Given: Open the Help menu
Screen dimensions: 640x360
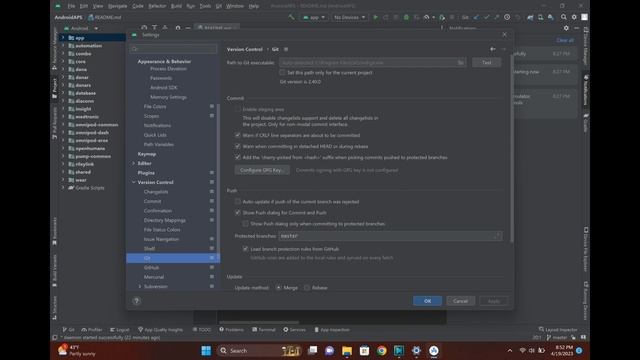Looking at the screenshot, I should coord(254,6).
